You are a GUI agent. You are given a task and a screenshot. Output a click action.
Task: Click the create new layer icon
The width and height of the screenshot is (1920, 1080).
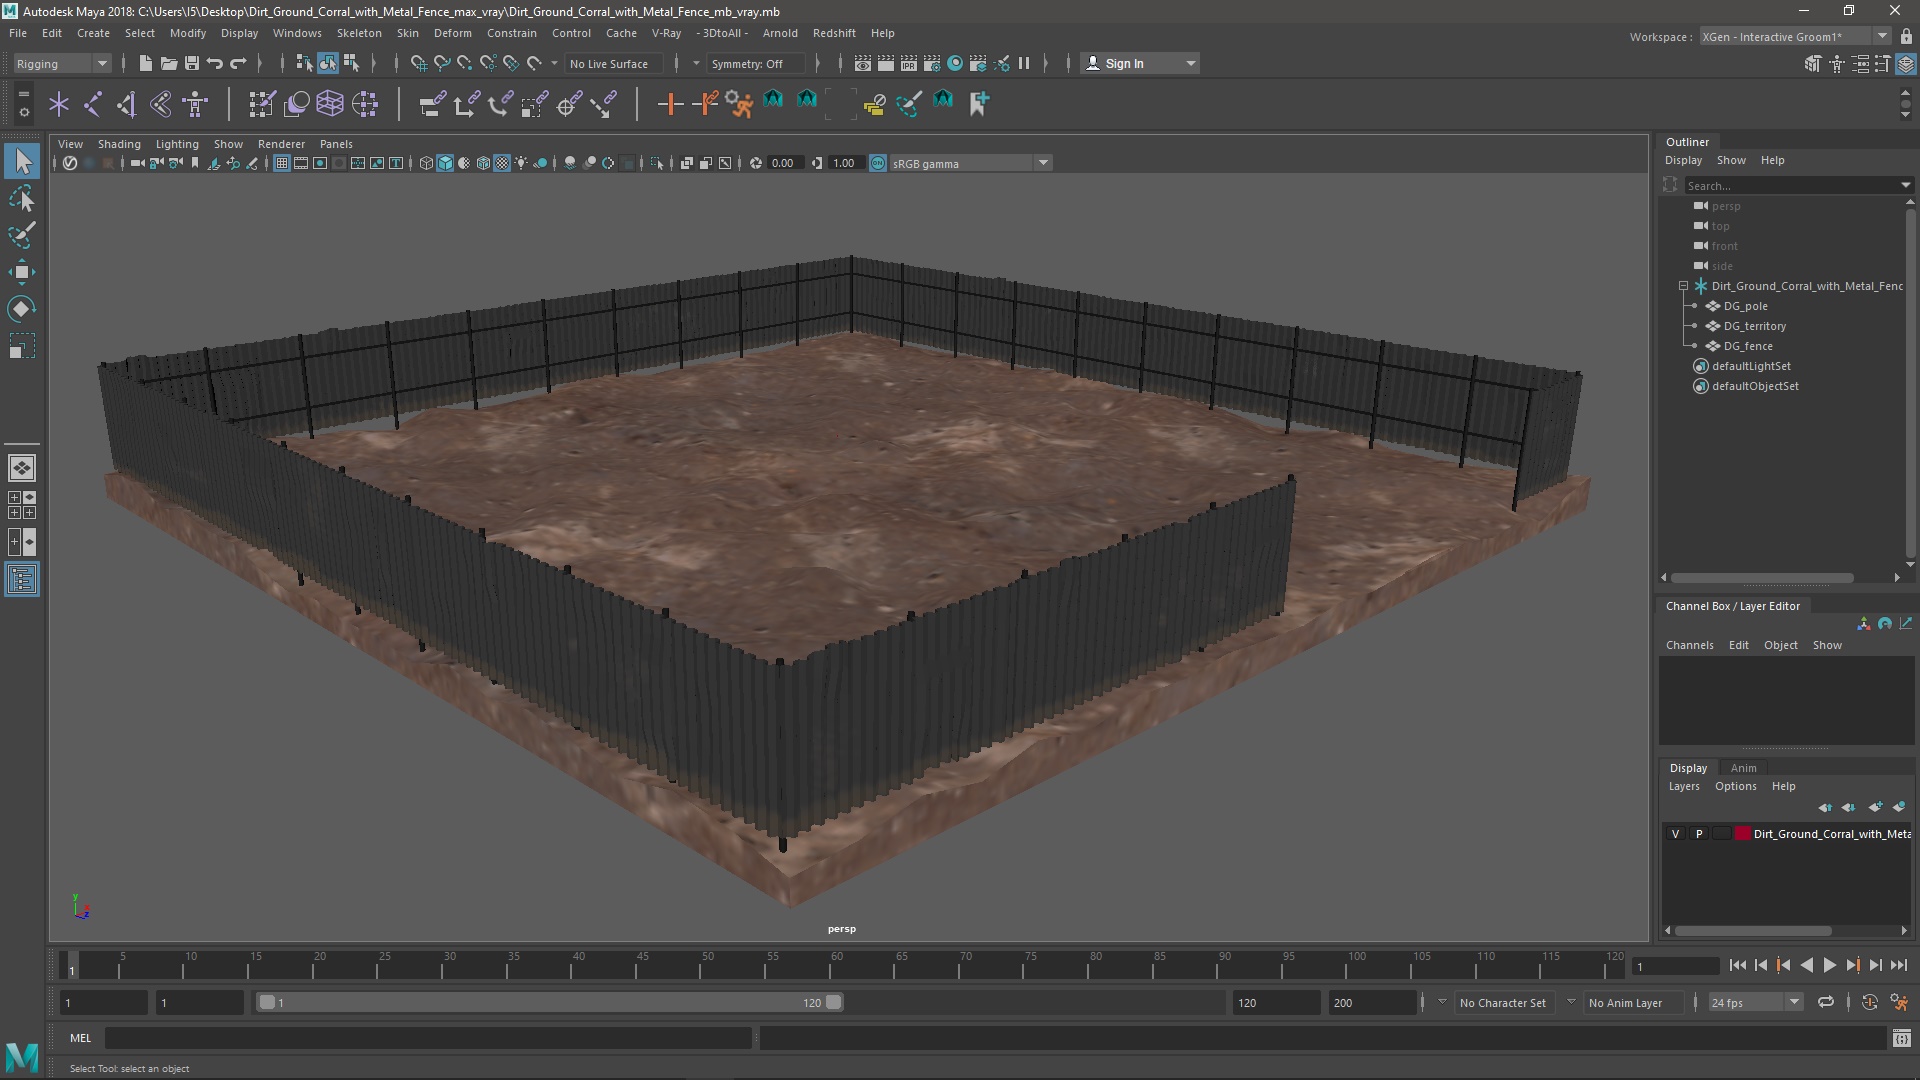(1875, 807)
